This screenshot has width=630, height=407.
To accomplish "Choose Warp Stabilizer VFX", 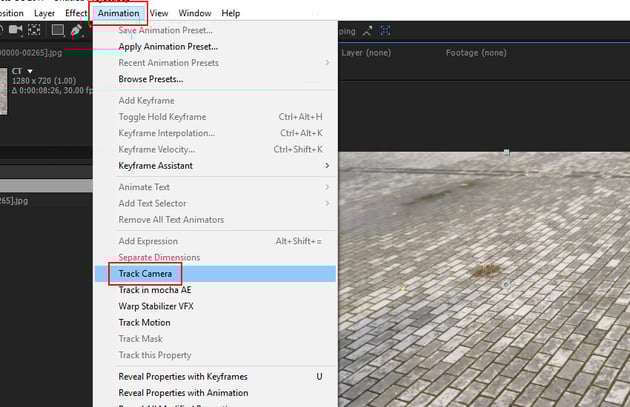I will point(215,306).
